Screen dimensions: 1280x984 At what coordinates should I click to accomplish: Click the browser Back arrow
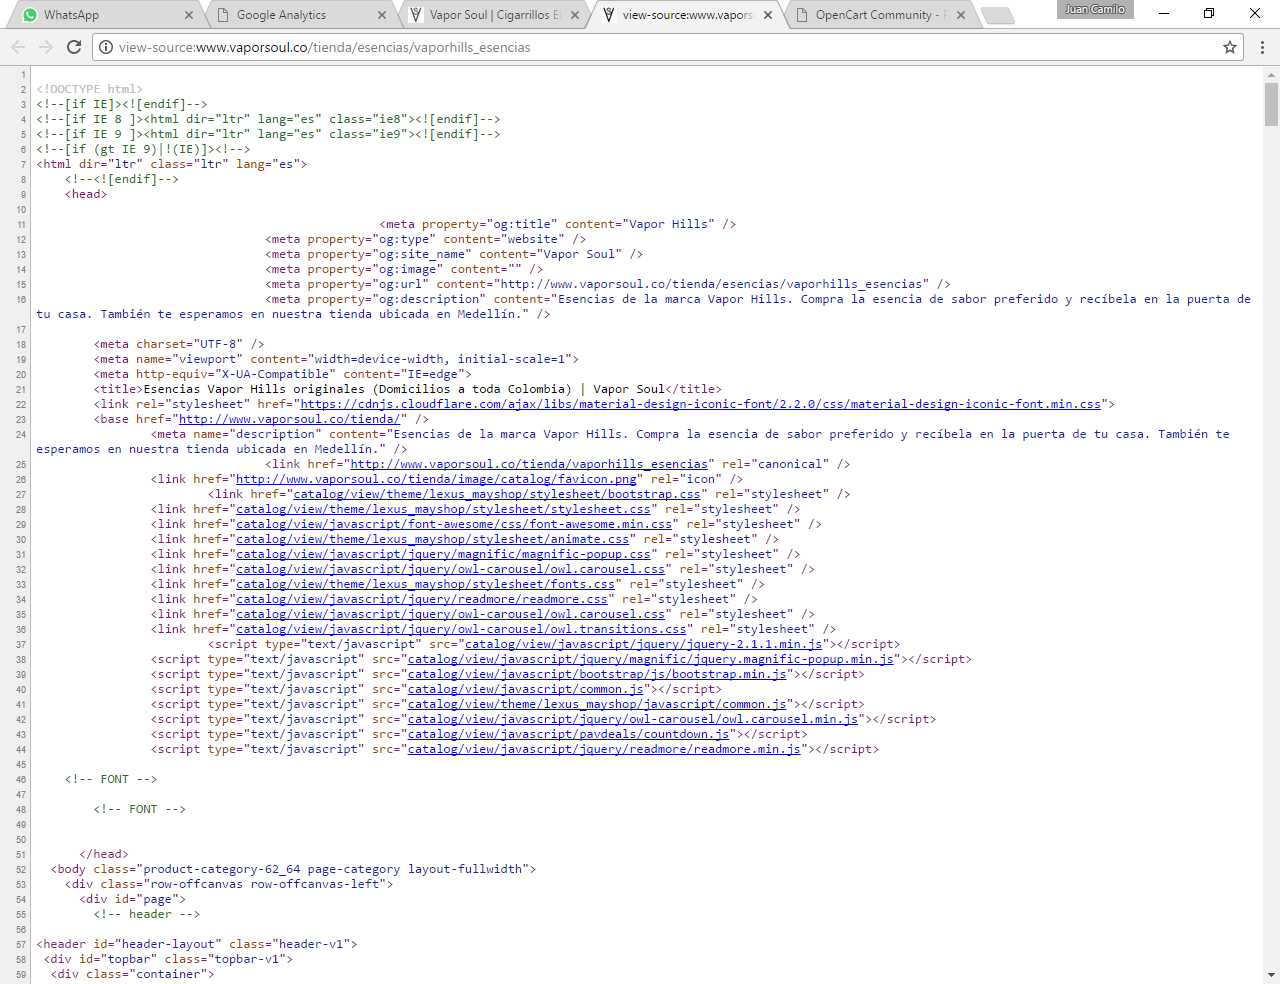coord(18,47)
